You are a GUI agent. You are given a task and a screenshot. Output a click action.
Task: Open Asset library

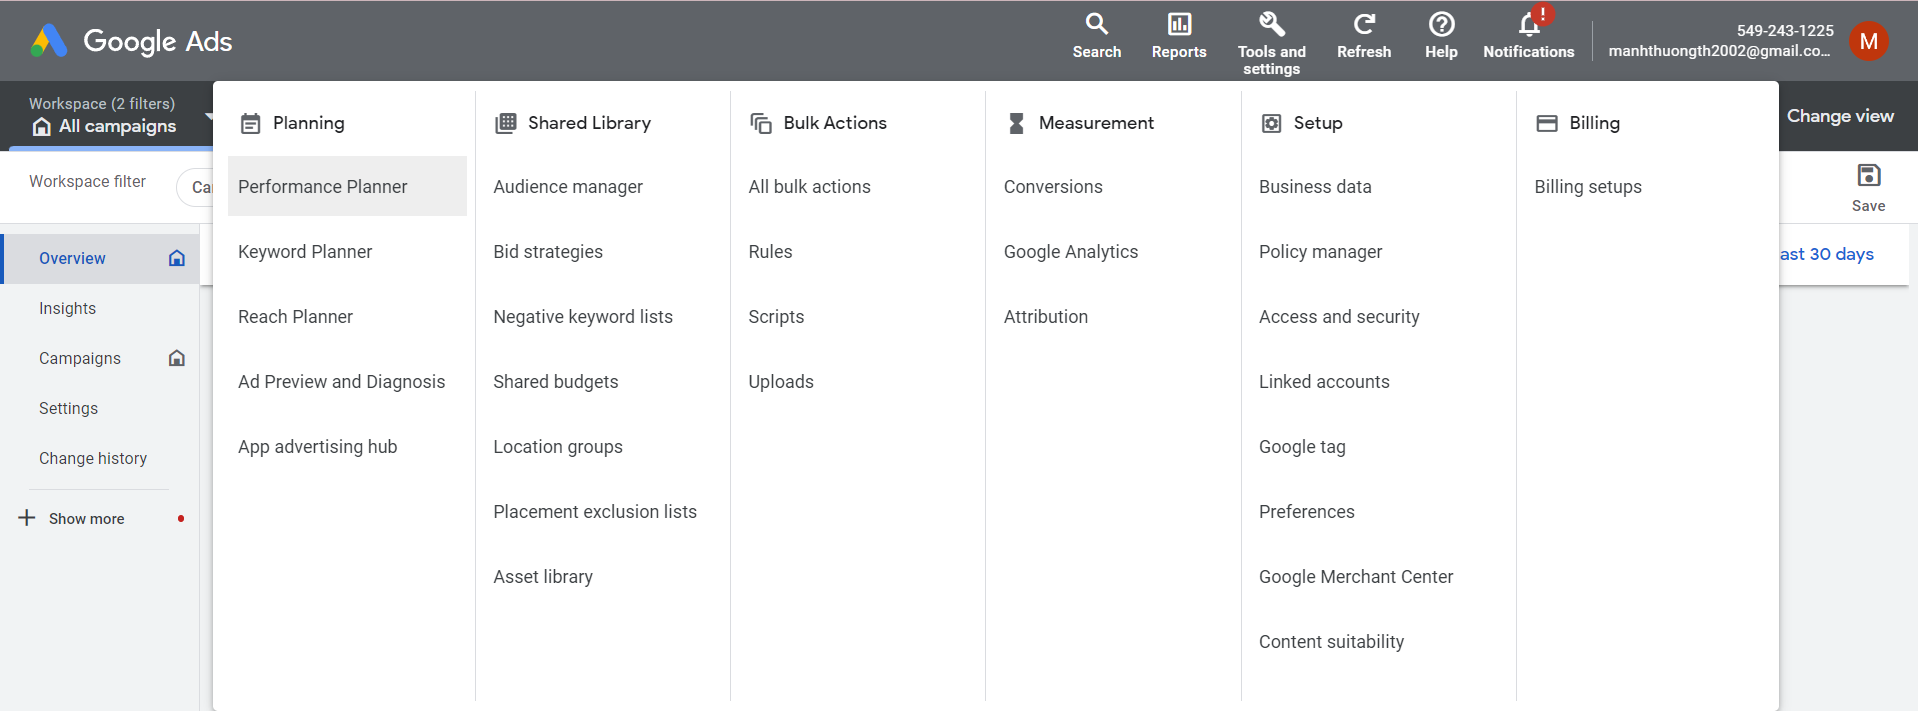(543, 577)
